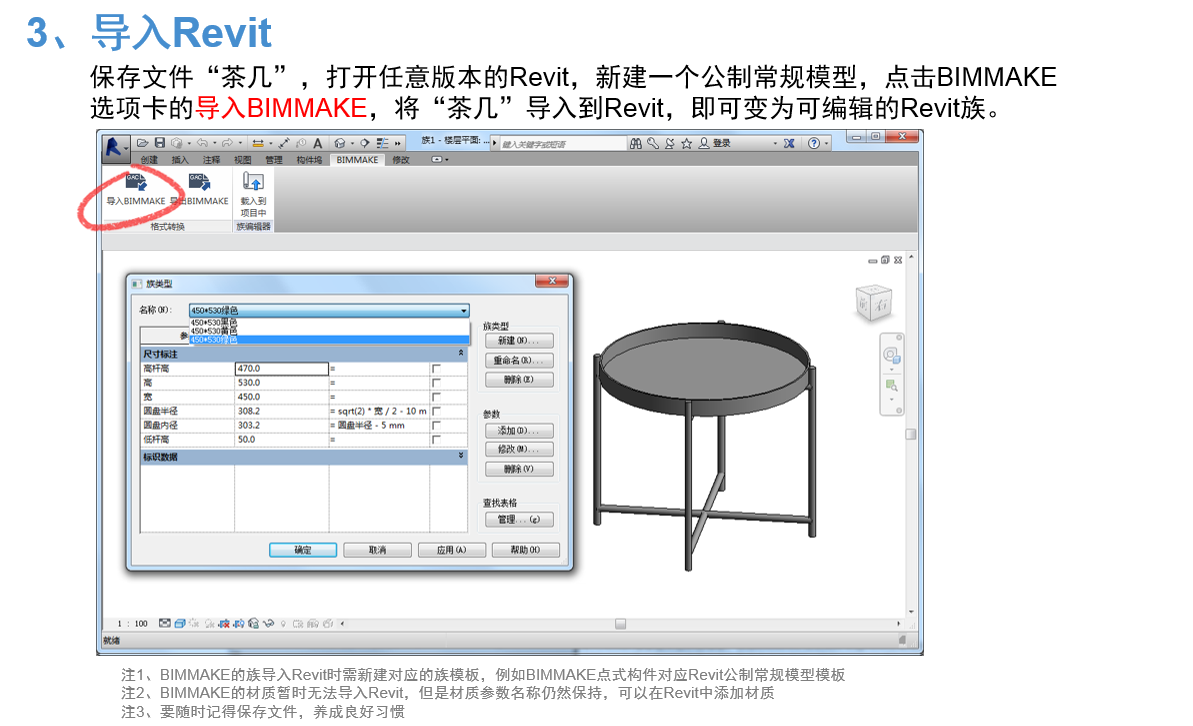Click the subscription key icon in the title bar

pyautogui.click(x=653, y=143)
